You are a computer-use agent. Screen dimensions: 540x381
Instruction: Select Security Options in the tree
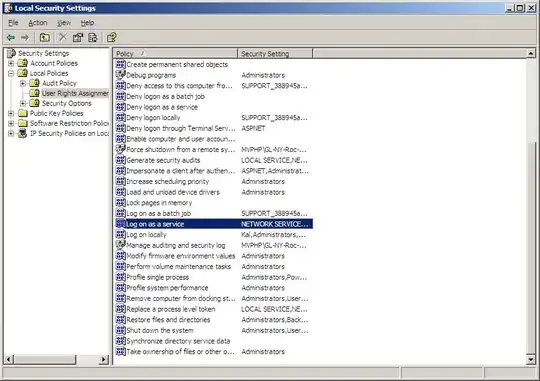coord(66,103)
